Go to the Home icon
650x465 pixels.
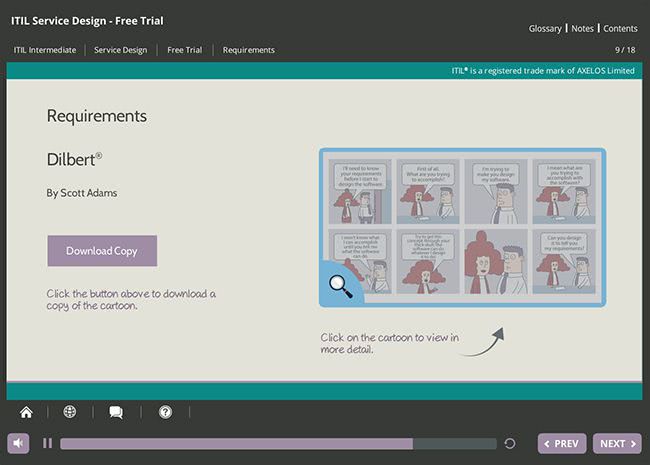point(26,412)
